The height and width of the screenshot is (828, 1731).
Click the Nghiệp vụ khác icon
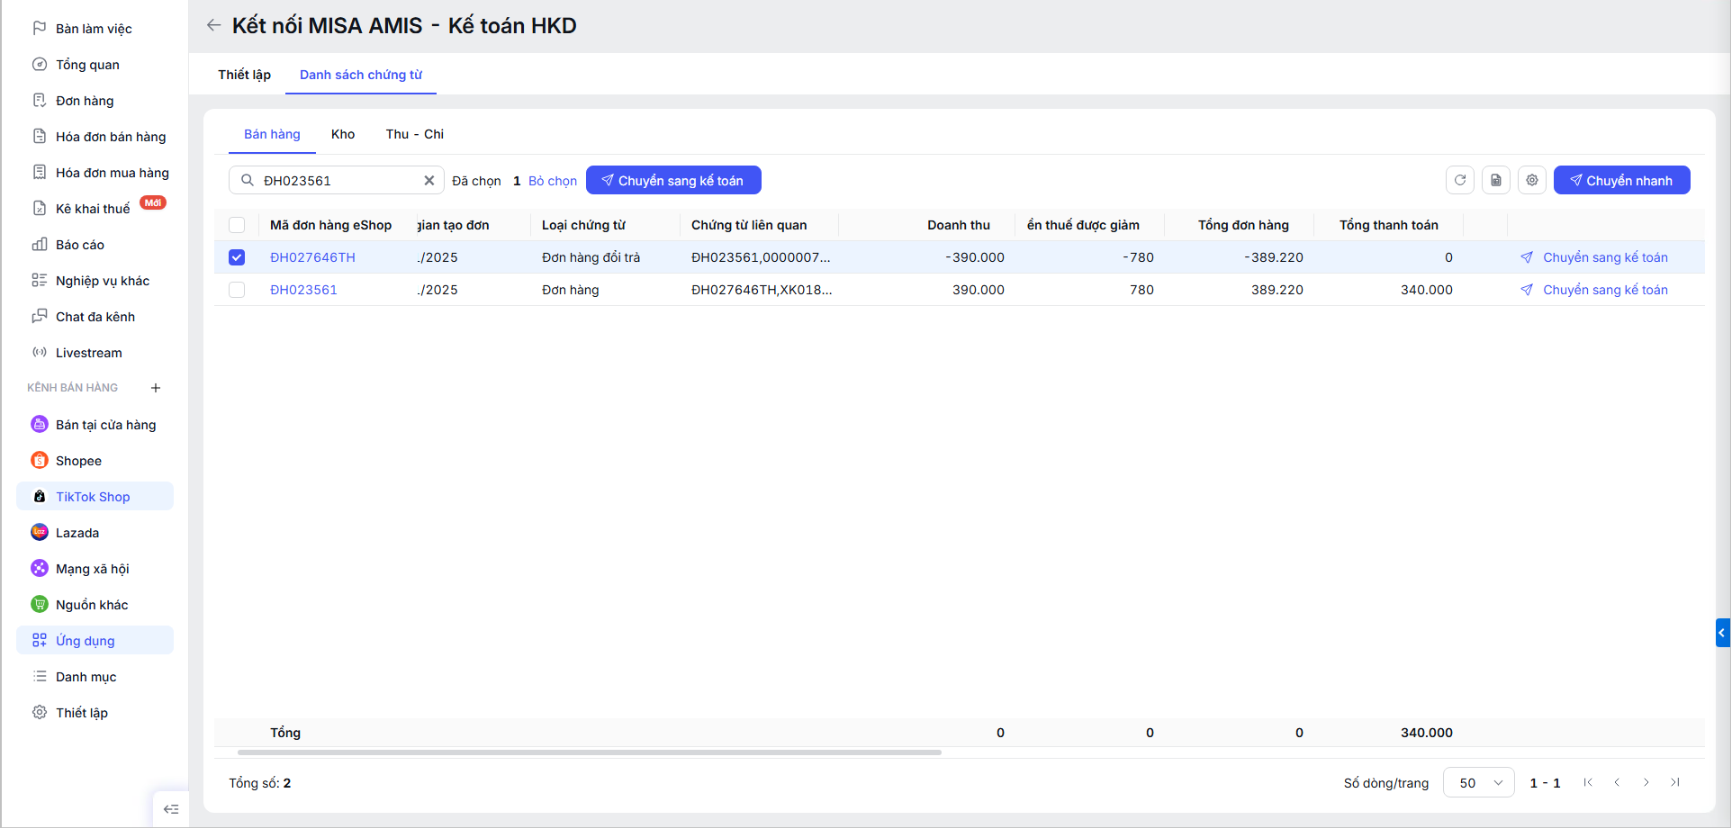click(39, 280)
